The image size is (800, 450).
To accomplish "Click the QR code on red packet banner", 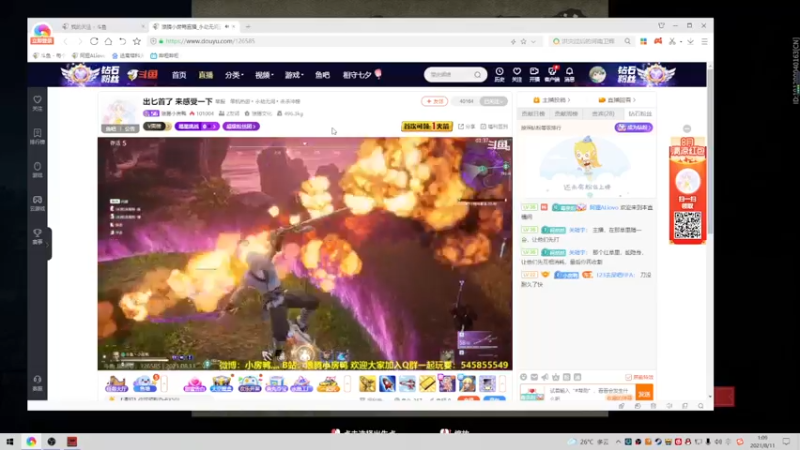I will [687, 224].
